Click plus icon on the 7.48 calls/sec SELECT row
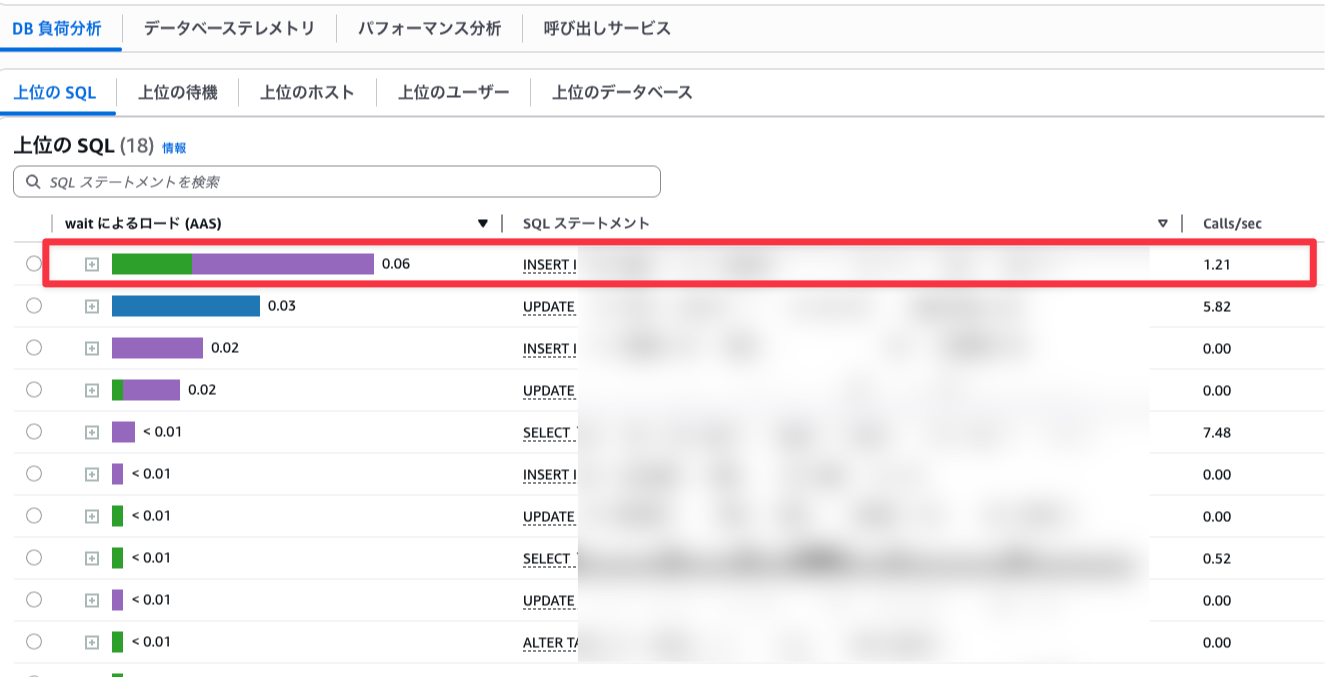1325x677 pixels. [92, 432]
